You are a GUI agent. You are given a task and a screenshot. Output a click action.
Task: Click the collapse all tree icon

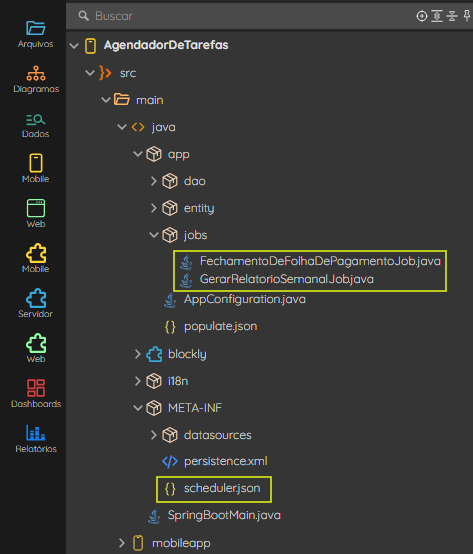[452, 16]
